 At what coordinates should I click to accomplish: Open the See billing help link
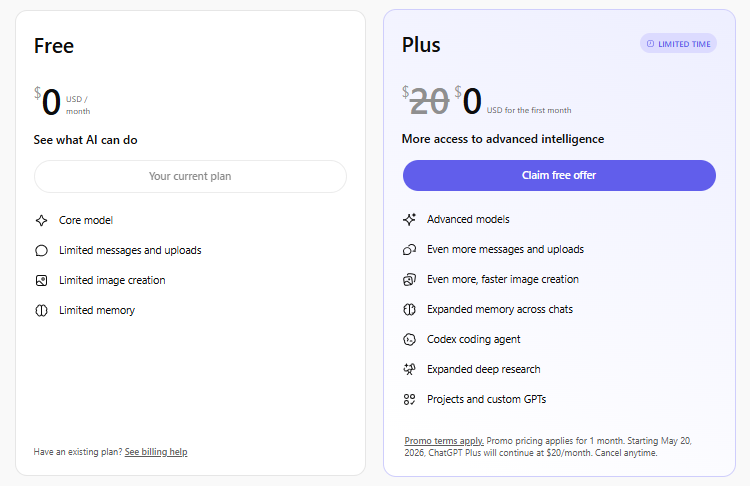[x=156, y=452]
